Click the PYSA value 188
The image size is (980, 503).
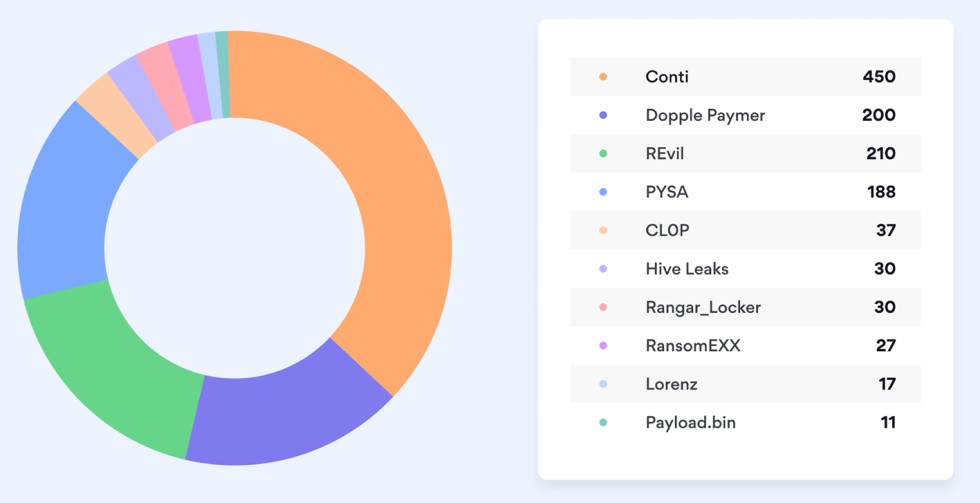pyautogui.click(x=881, y=192)
